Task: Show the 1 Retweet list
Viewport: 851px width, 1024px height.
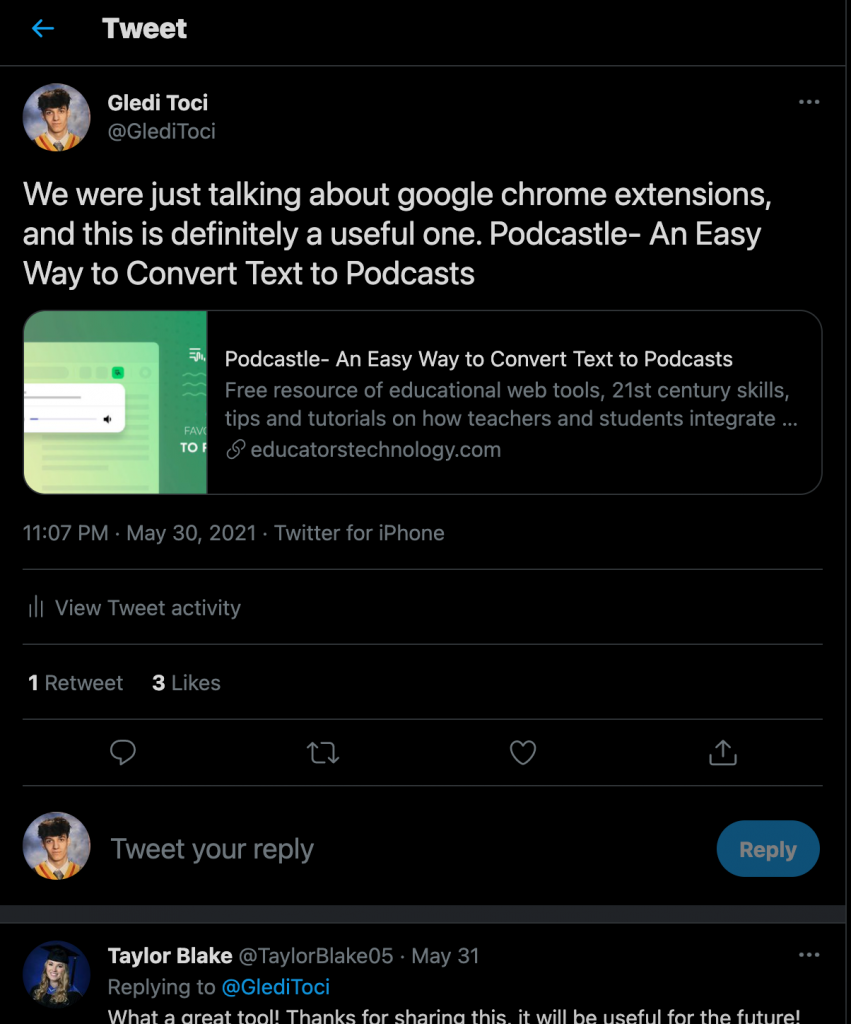Action: pos(75,683)
